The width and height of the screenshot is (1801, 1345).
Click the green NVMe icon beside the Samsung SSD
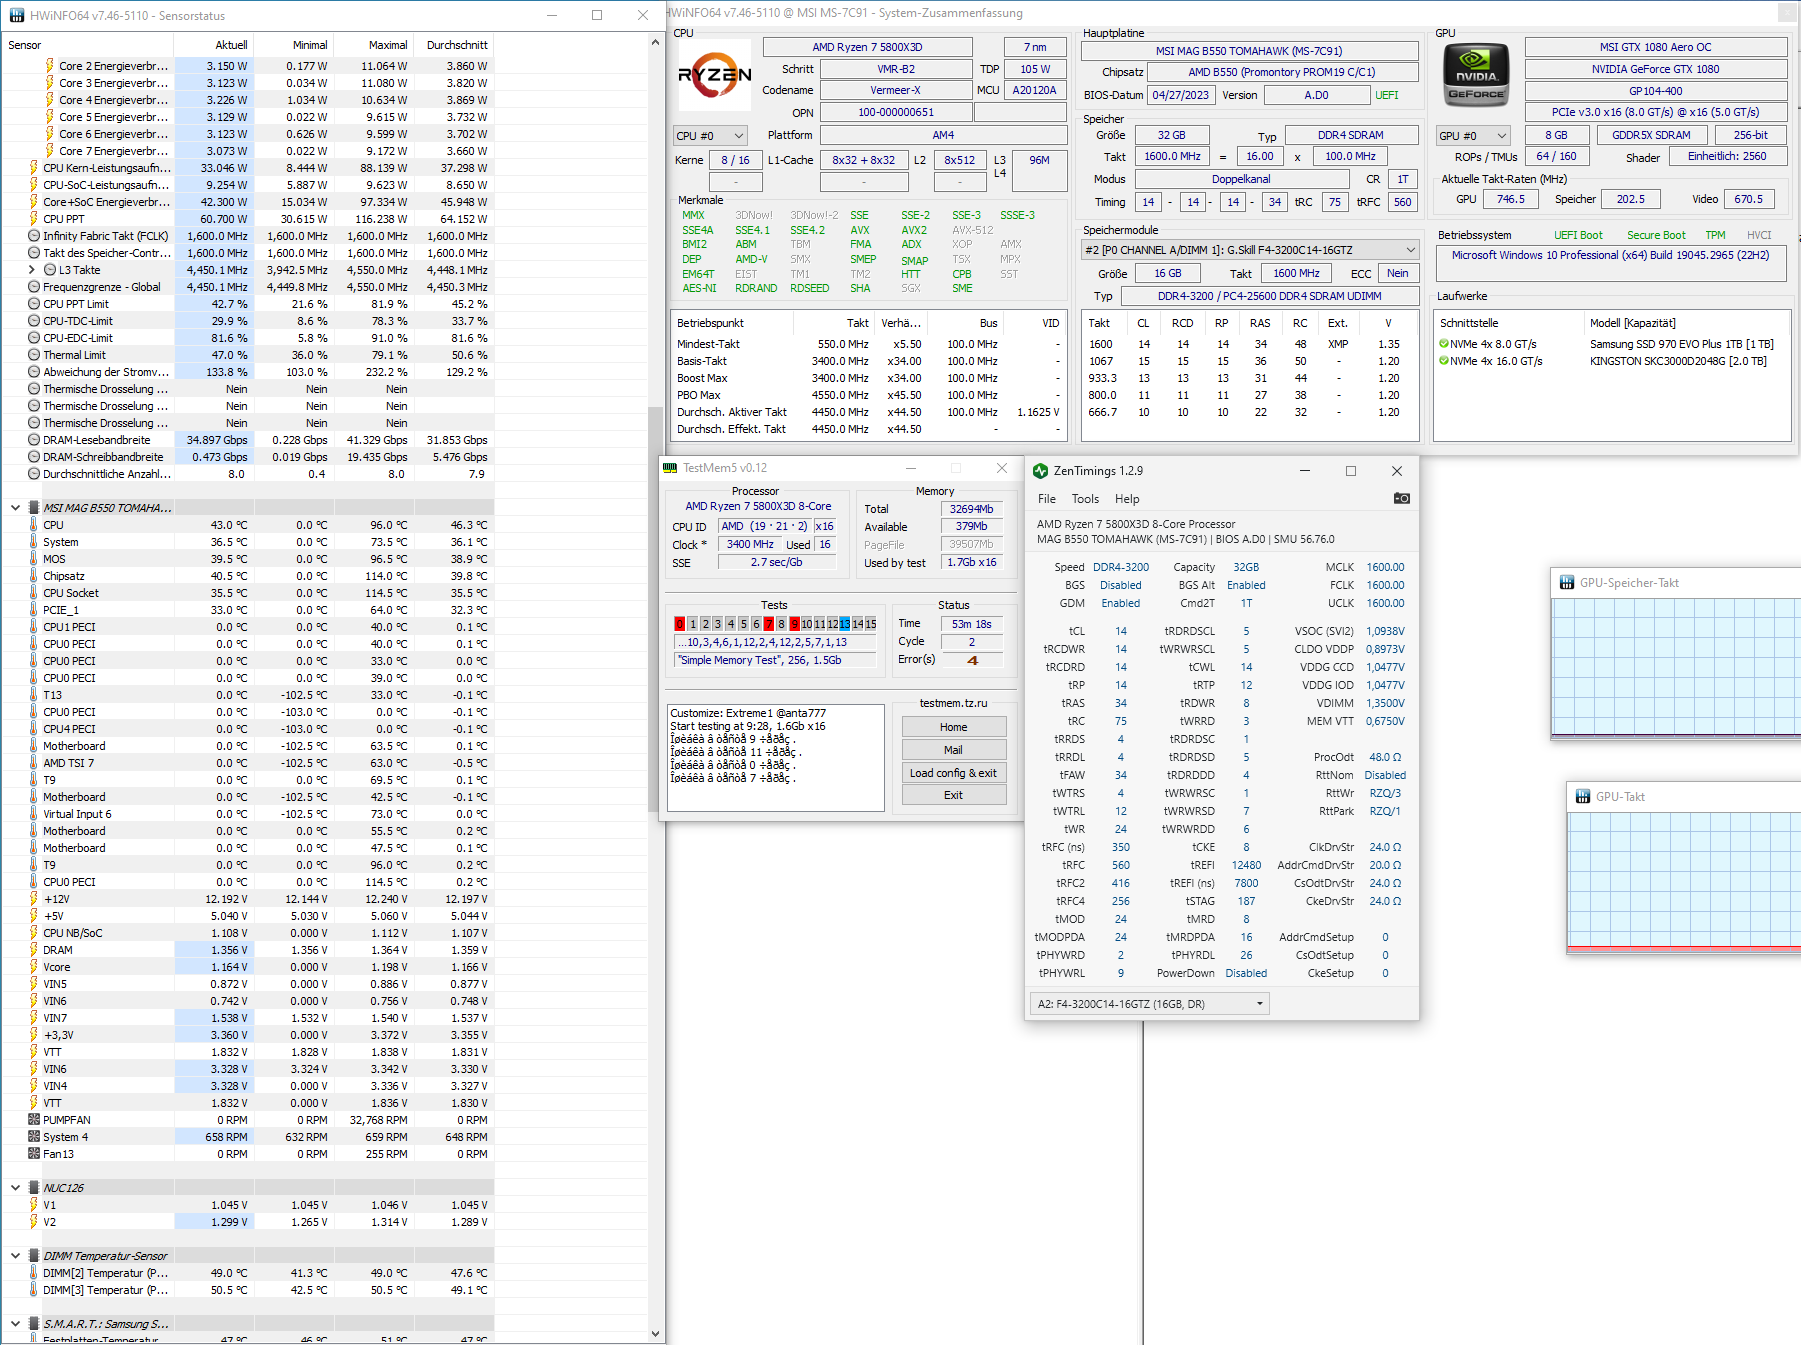pos(1444,343)
